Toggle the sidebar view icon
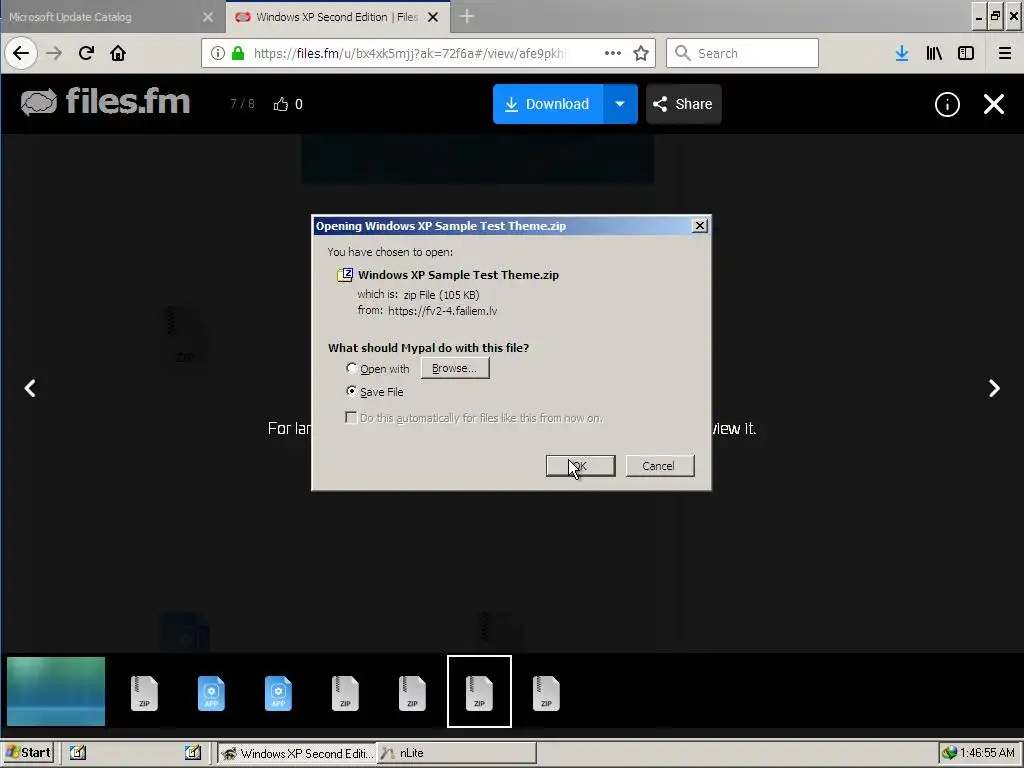Image resolution: width=1024 pixels, height=768 pixels. (966, 53)
